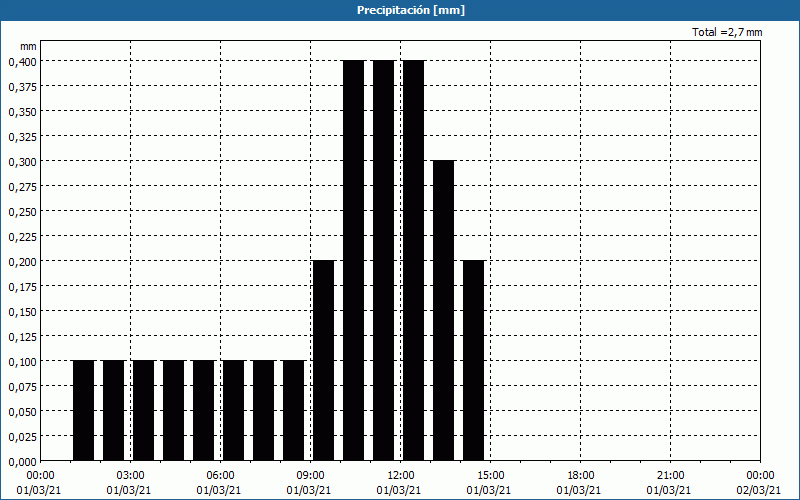This screenshot has height=500, width=800.
Task: Select the 0,400 bar ending at 12:00
Action: pos(384,261)
